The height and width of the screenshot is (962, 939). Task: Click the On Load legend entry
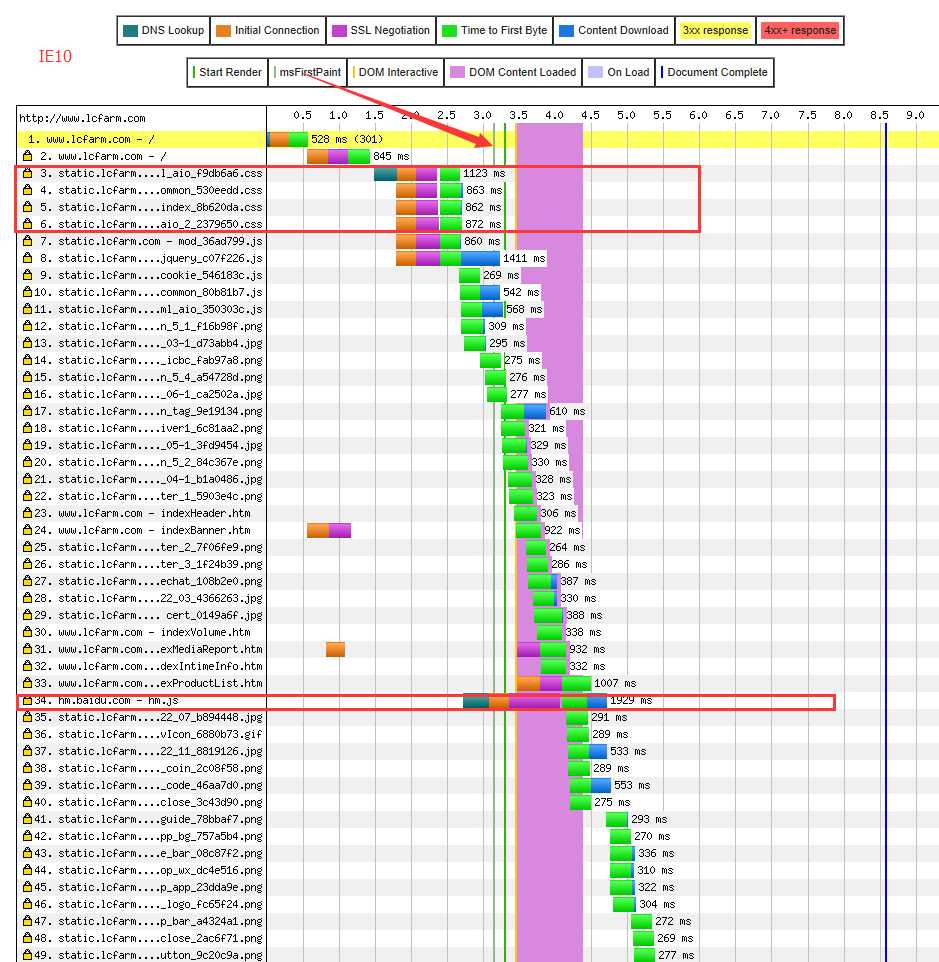pyautogui.click(x=618, y=72)
